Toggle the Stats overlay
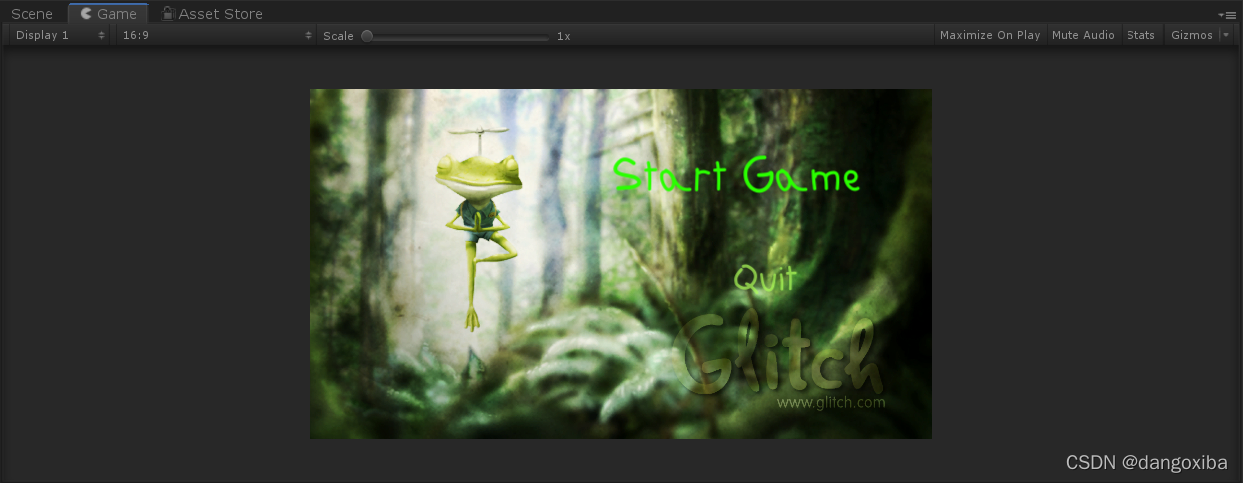The width and height of the screenshot is (1243, 483). pos(1141,35)
